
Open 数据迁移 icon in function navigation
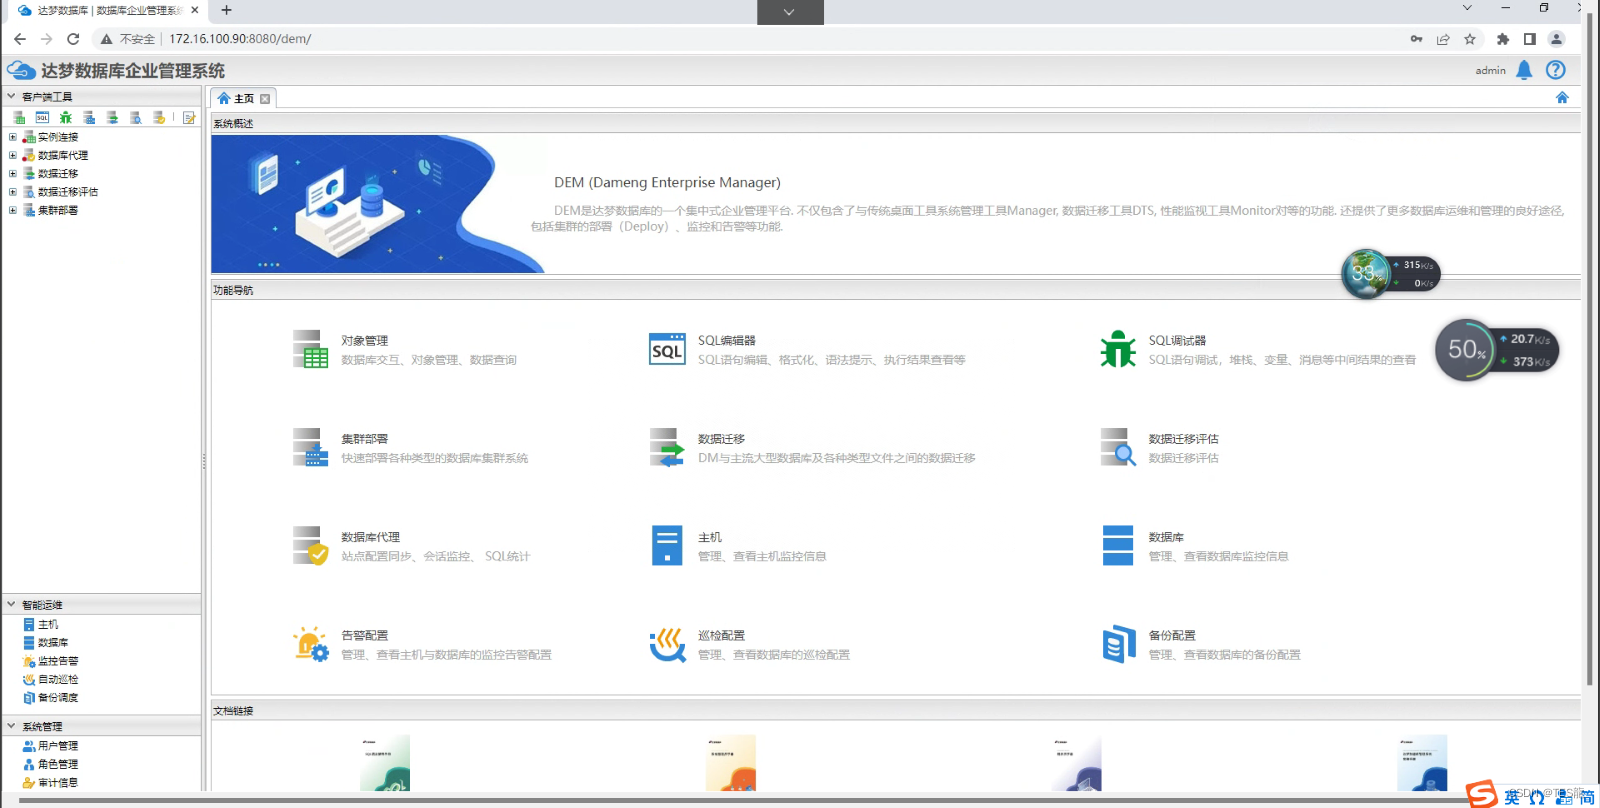click(x=667, y=447)
